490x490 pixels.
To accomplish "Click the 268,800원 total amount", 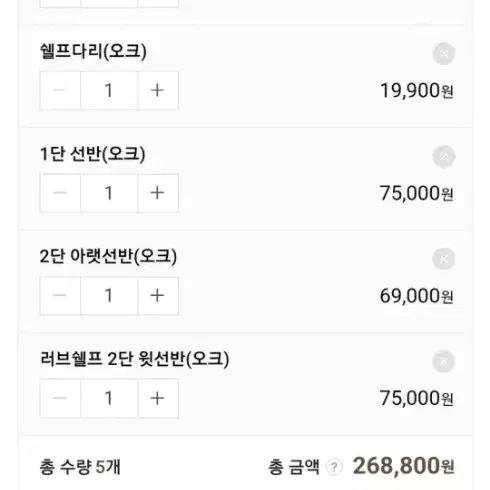I will 403,466.
